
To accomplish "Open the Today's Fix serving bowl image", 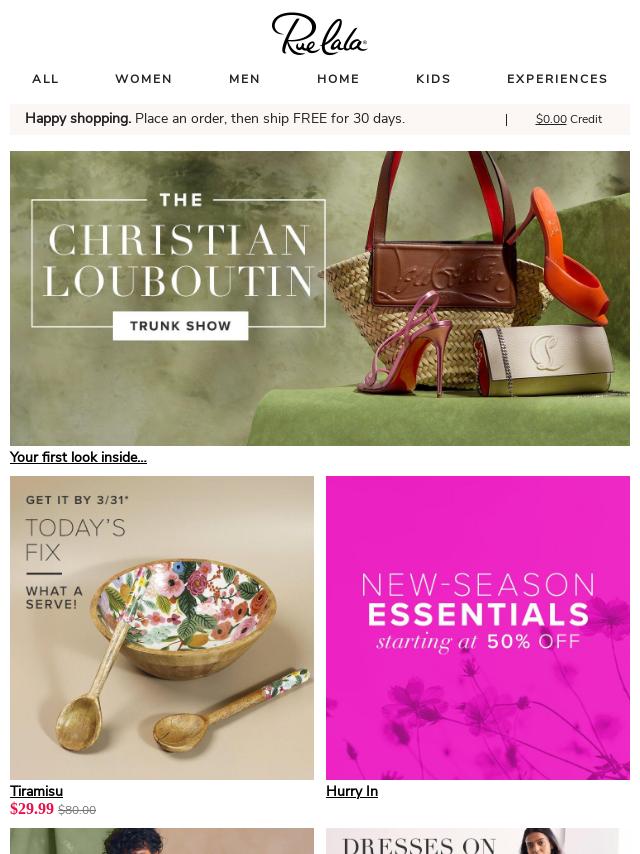I will click(x=162, y=627).
